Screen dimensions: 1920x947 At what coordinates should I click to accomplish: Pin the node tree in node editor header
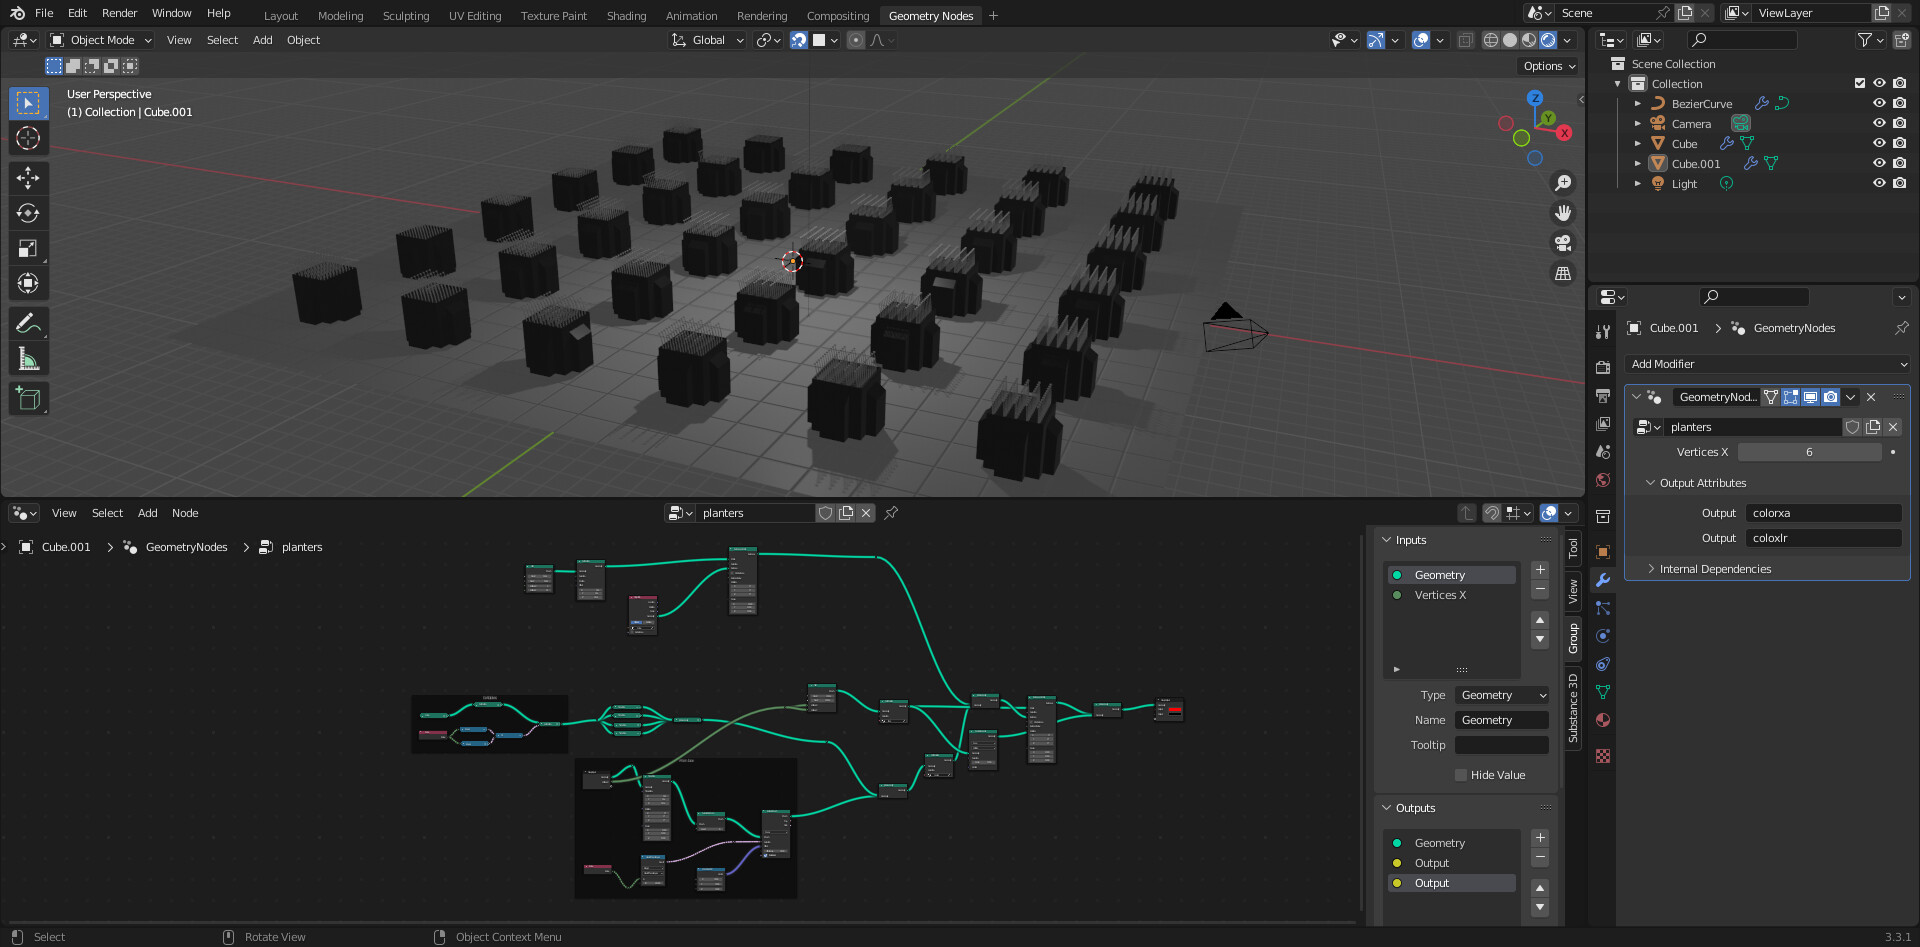891,513
